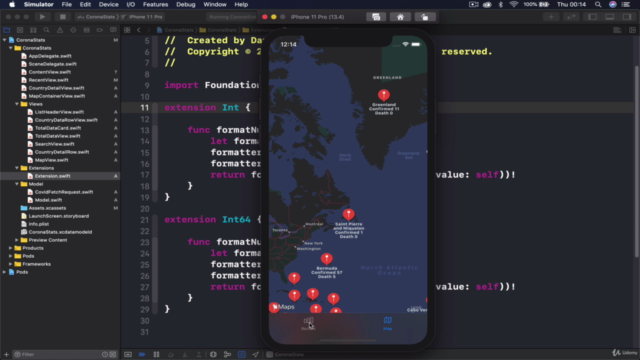This screenshot has width=640, height=360.
Task: Click the Add plus button in navigator footer
Action: [6, 354]
